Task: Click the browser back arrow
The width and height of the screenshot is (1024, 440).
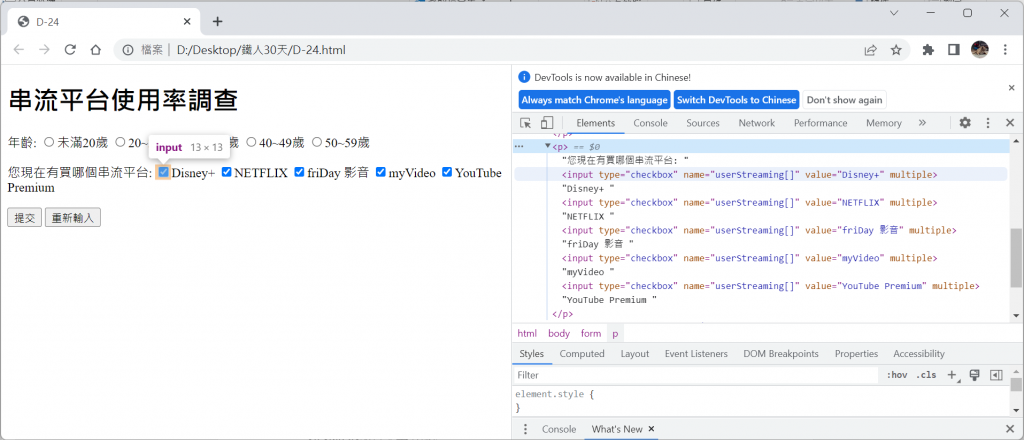Action: [19, 50]
